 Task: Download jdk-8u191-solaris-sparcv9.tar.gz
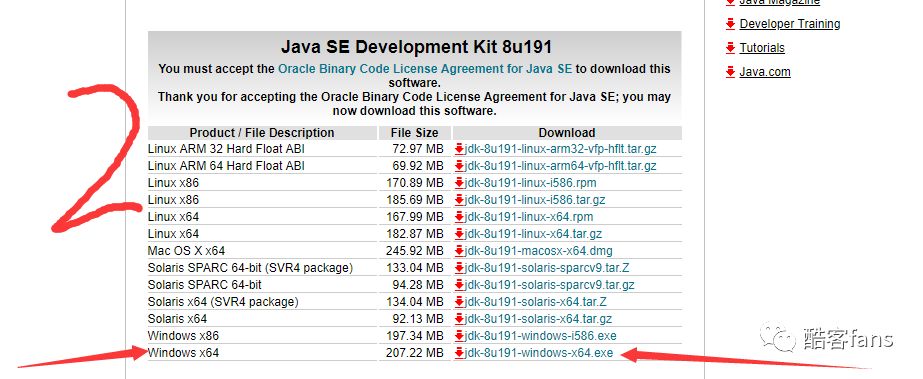tap(549, 285)
